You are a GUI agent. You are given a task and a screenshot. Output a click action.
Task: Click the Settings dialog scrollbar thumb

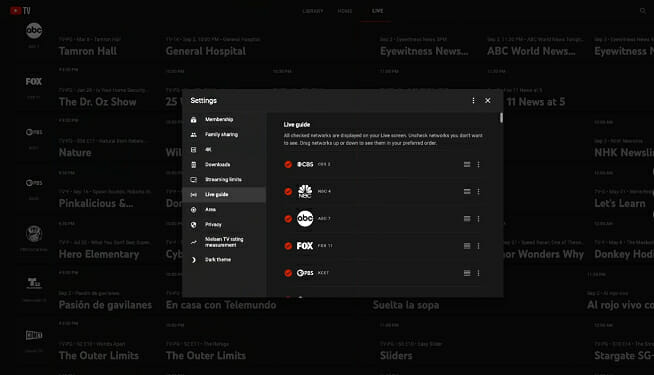[501, 118]
